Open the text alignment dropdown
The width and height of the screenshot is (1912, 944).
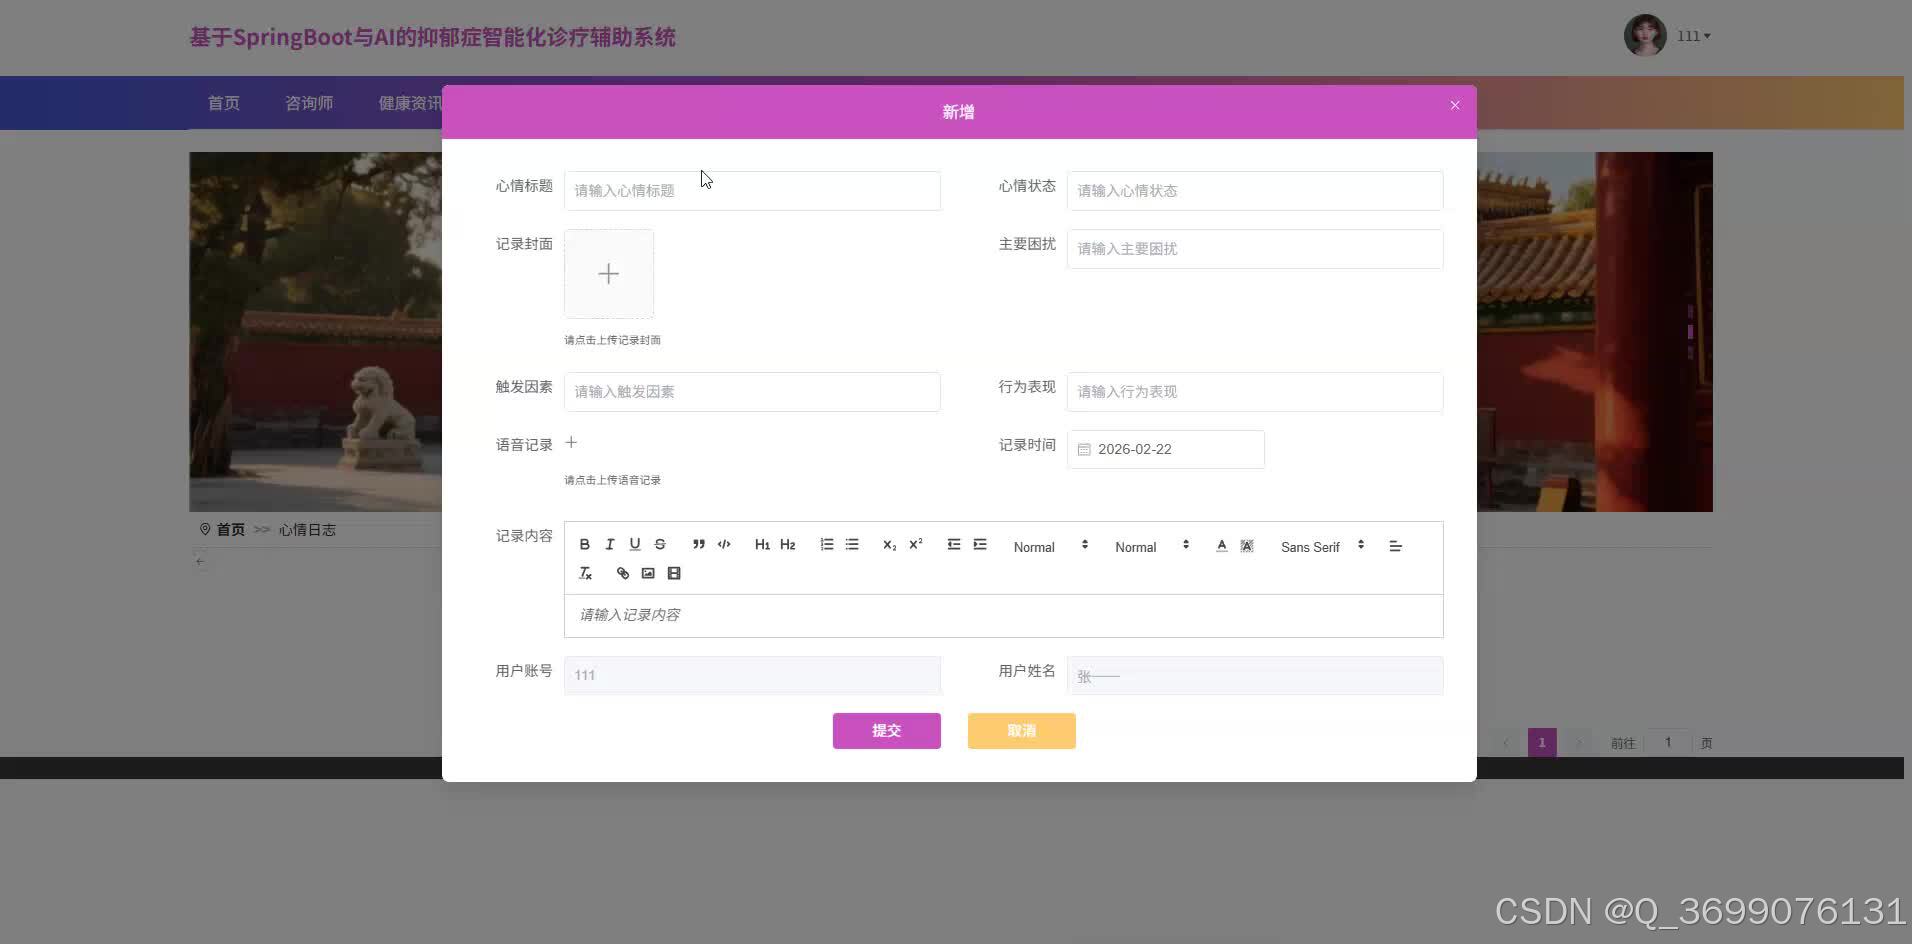[x=1395, y=546]
